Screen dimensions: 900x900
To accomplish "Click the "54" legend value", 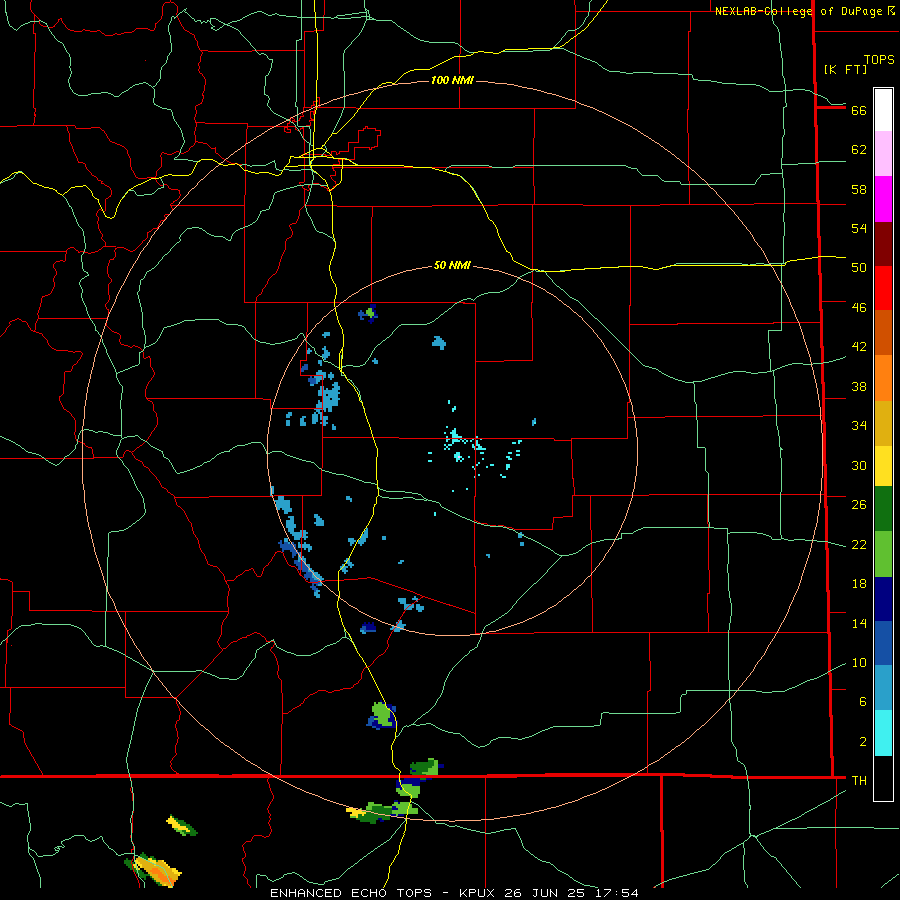I will click(859, 228).
